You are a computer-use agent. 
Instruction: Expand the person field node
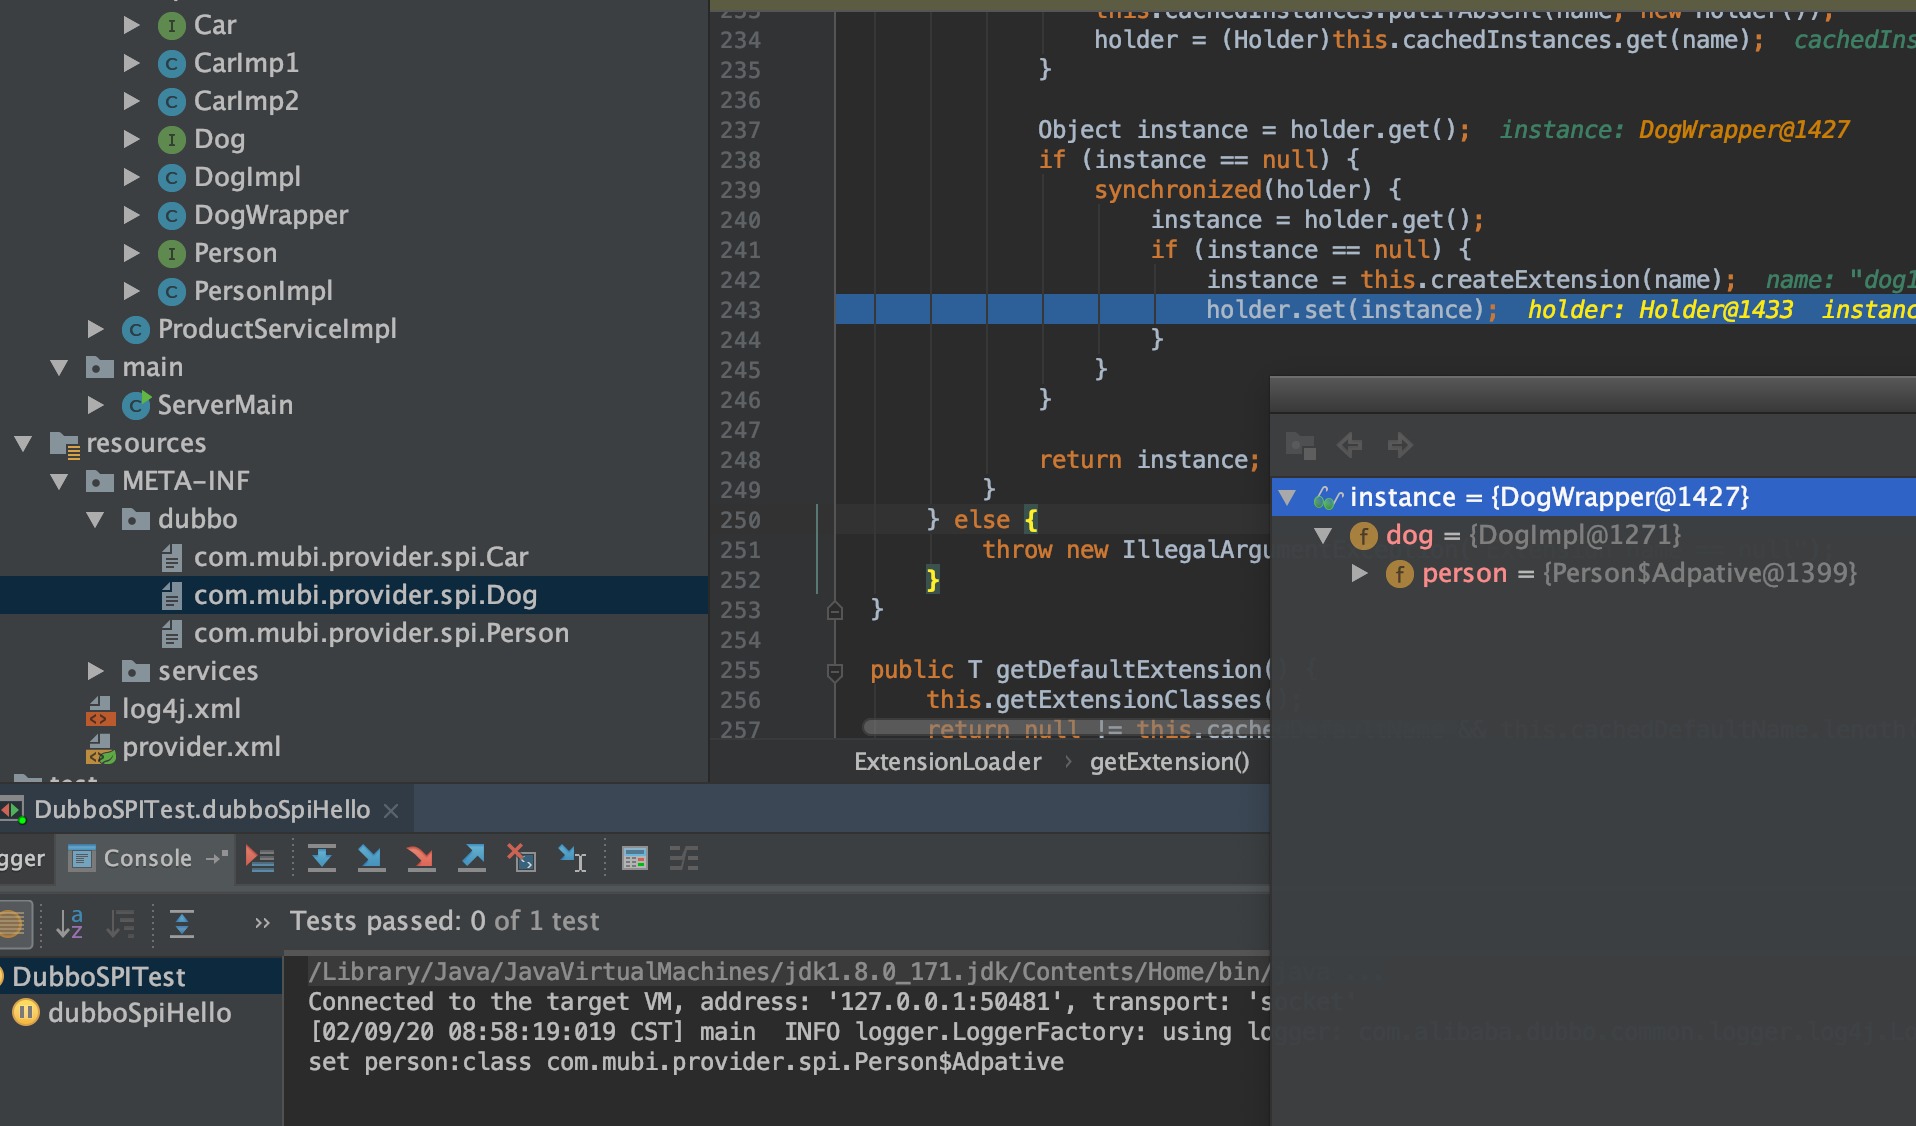(x=1359, y=573)
